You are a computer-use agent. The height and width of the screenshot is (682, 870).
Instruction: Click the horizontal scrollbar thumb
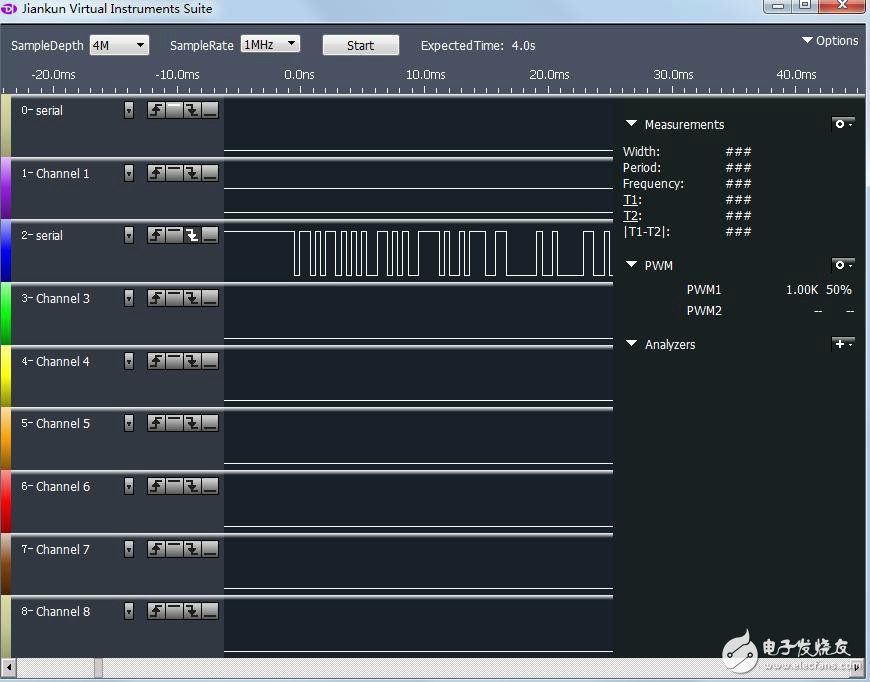coord(99,667)
